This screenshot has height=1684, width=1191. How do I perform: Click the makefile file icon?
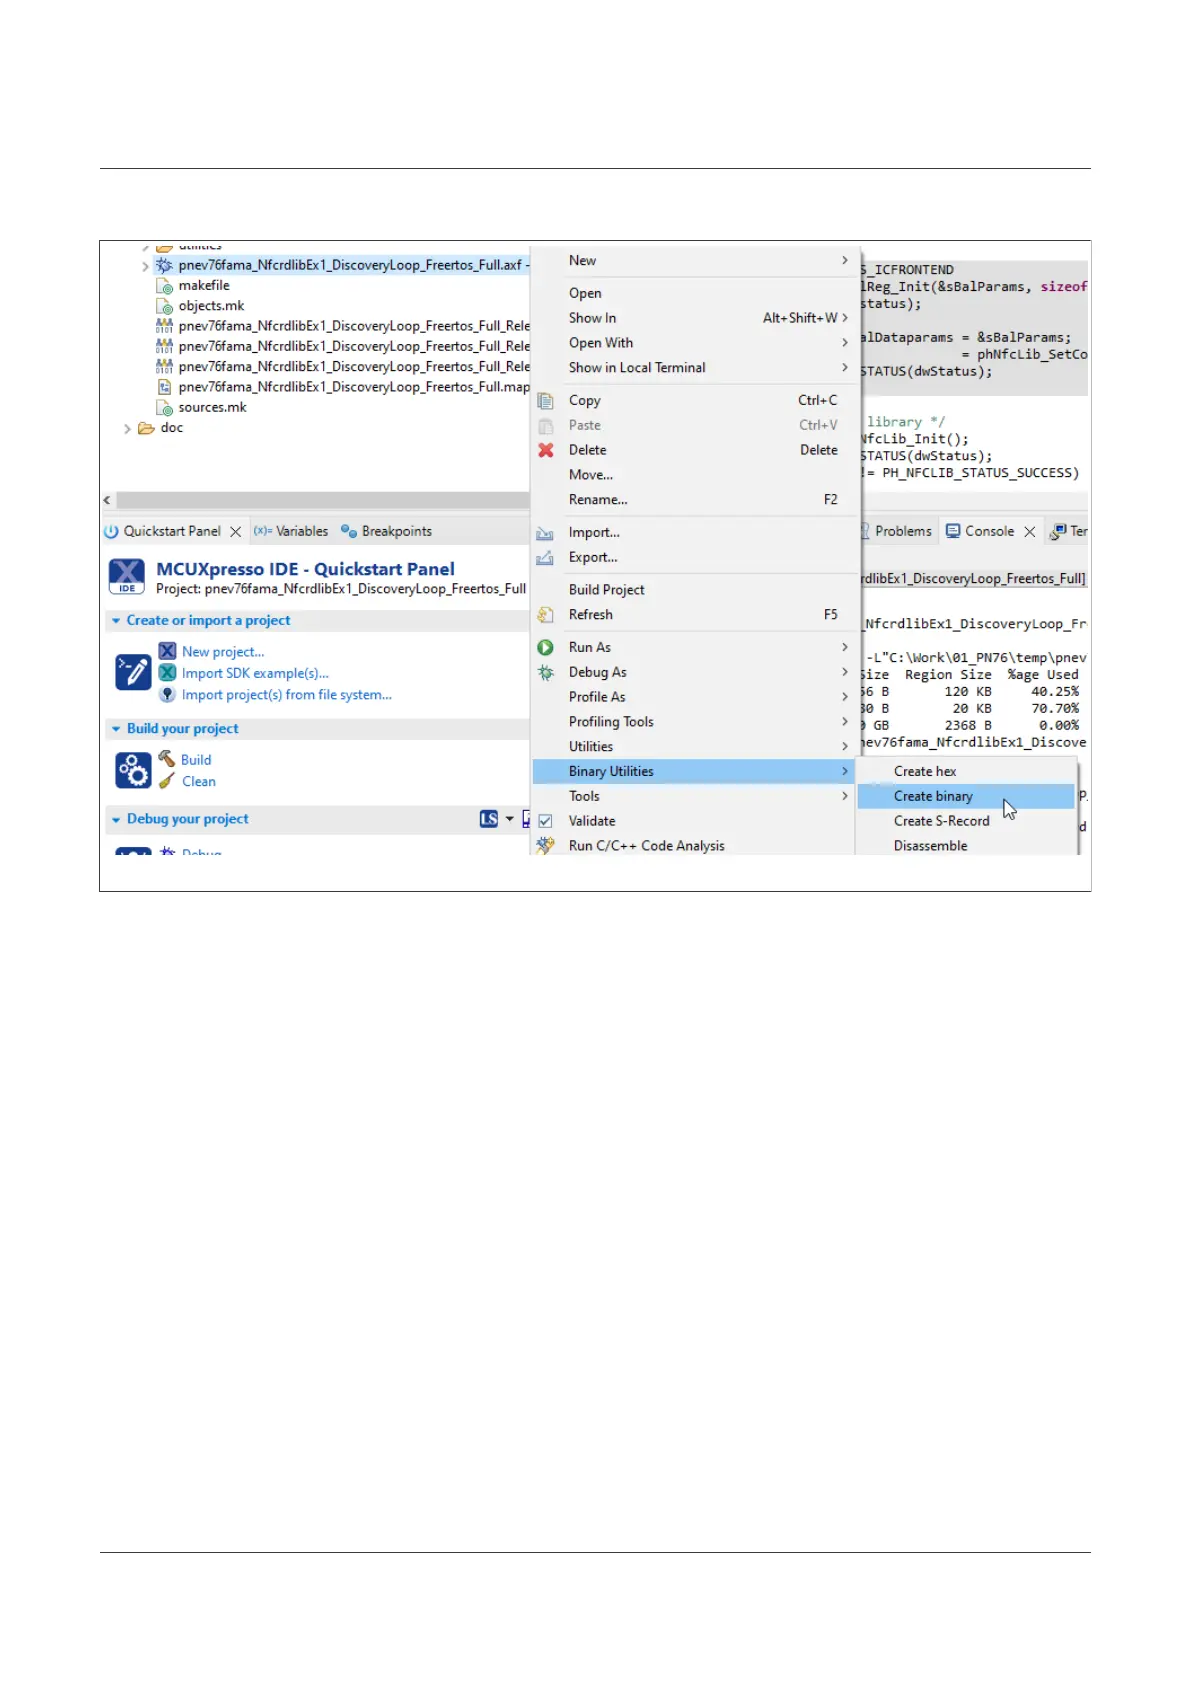point(165,286)
